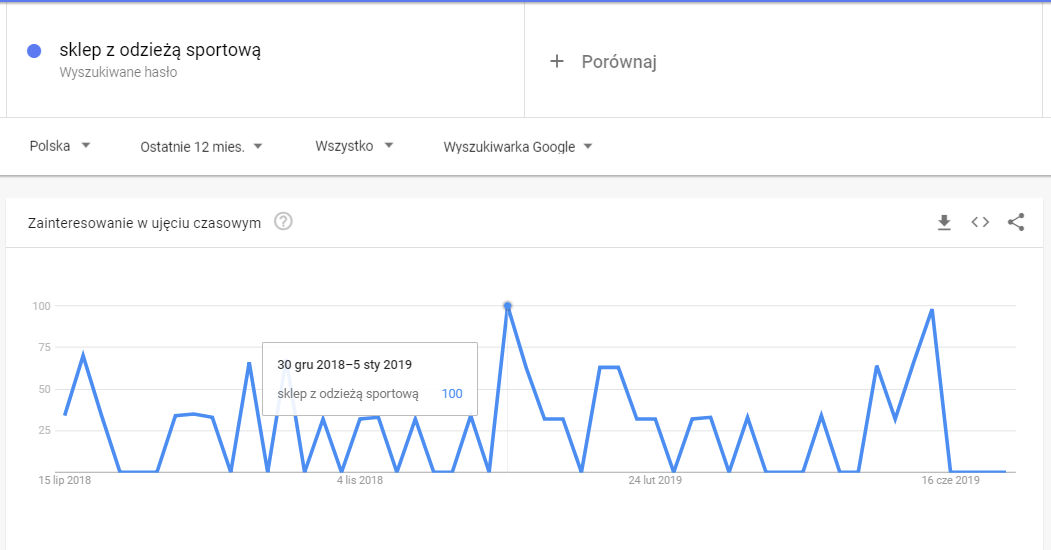Click the 16 cze 2019 axis label
The width and height of the screenshot is (1051, 550).
pos(950,481)
